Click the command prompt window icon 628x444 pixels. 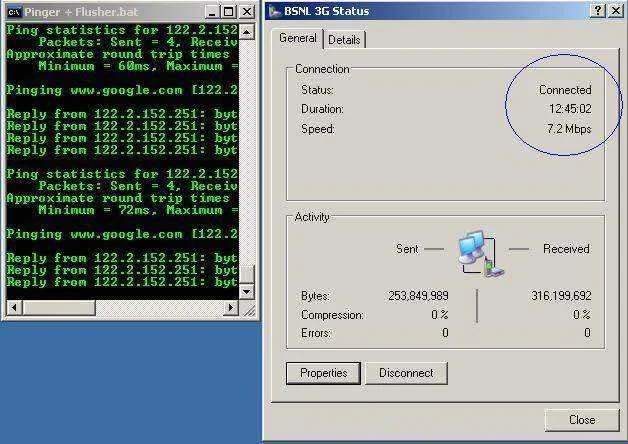click(14, 12)
